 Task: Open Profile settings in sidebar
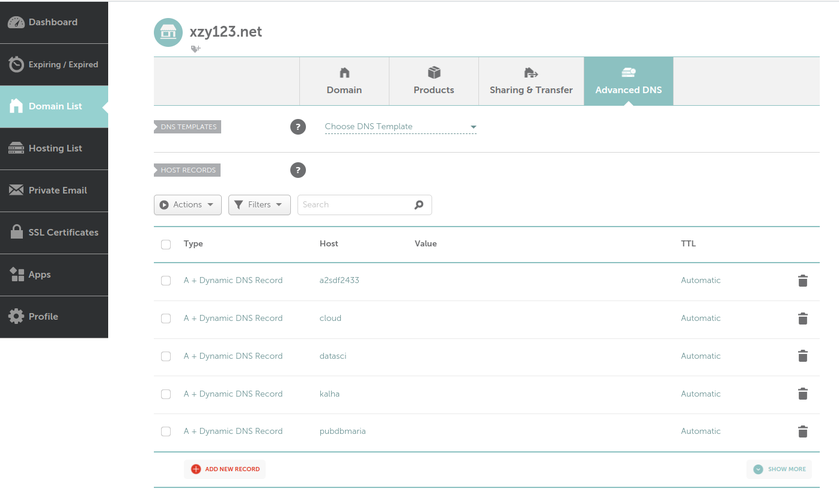tap(54, 317)
